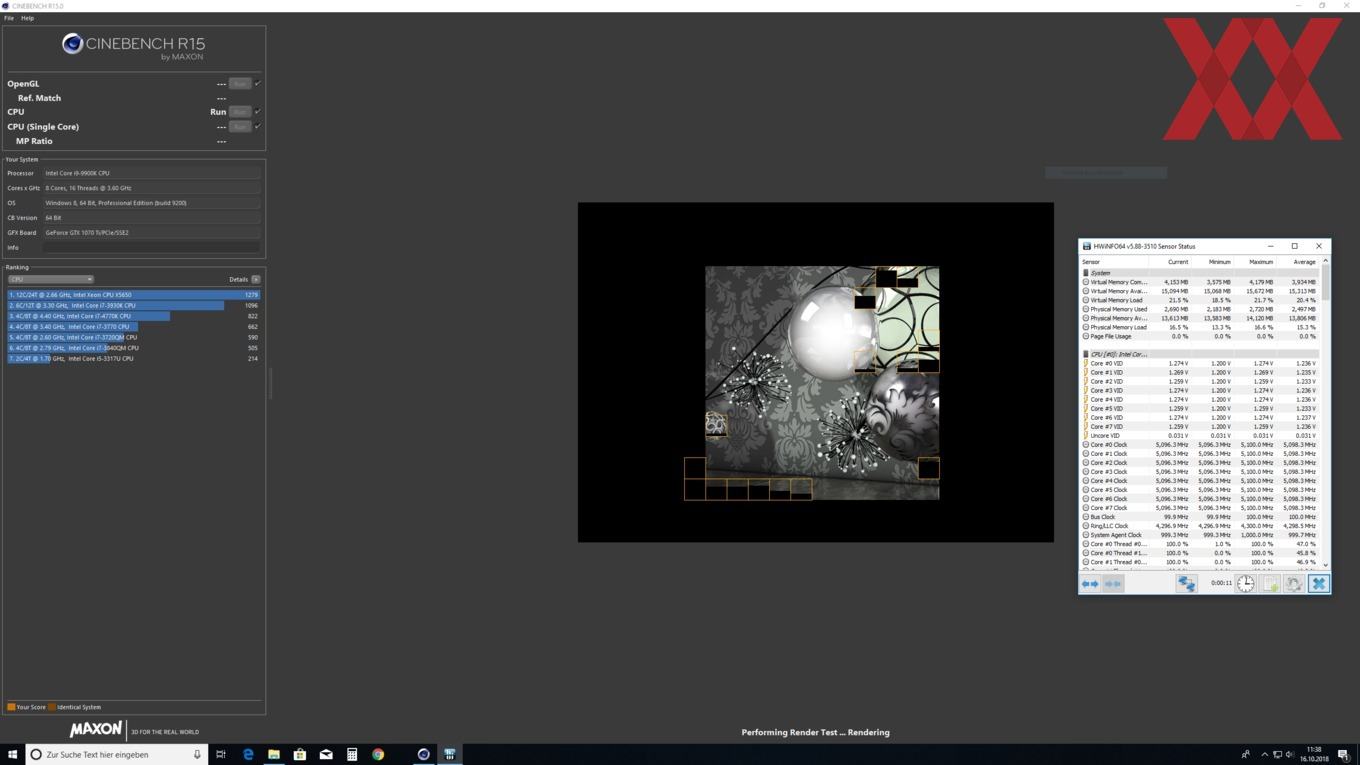Open HWiNFO sensor settings gear icon

1294,584
